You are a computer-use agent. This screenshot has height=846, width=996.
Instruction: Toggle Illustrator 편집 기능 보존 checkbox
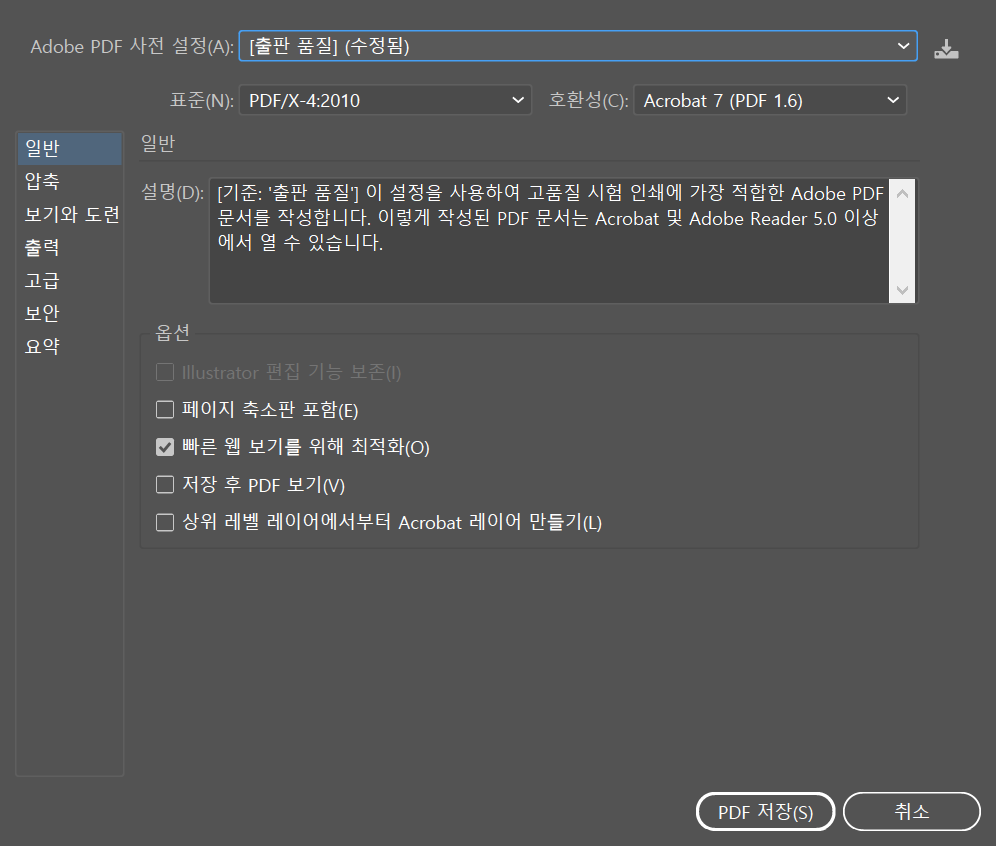[165, 372]
